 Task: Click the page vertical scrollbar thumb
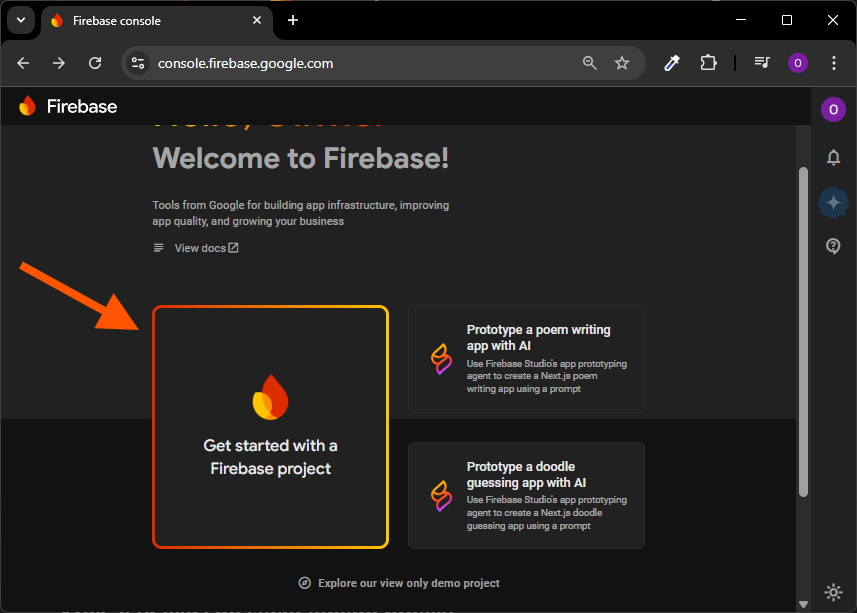tap(803, 332)
